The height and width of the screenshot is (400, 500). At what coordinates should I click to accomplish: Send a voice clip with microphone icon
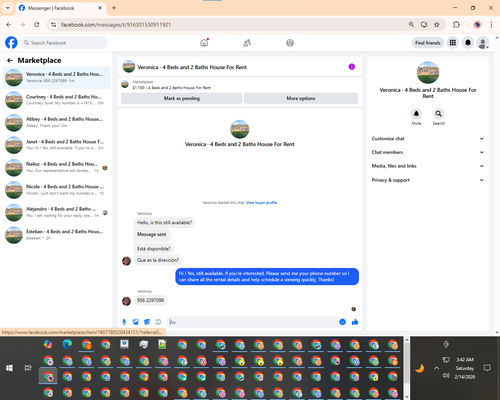click(124, 322)
